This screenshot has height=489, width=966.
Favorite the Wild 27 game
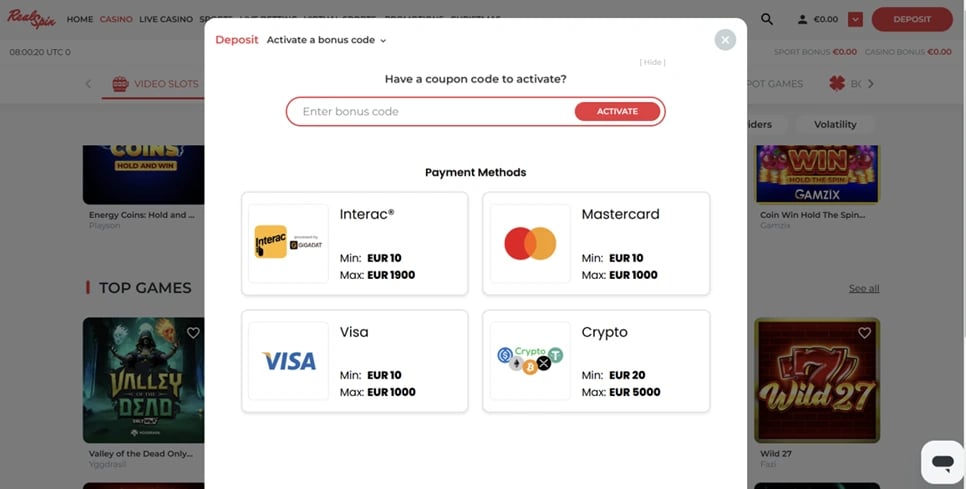[865, 333]
